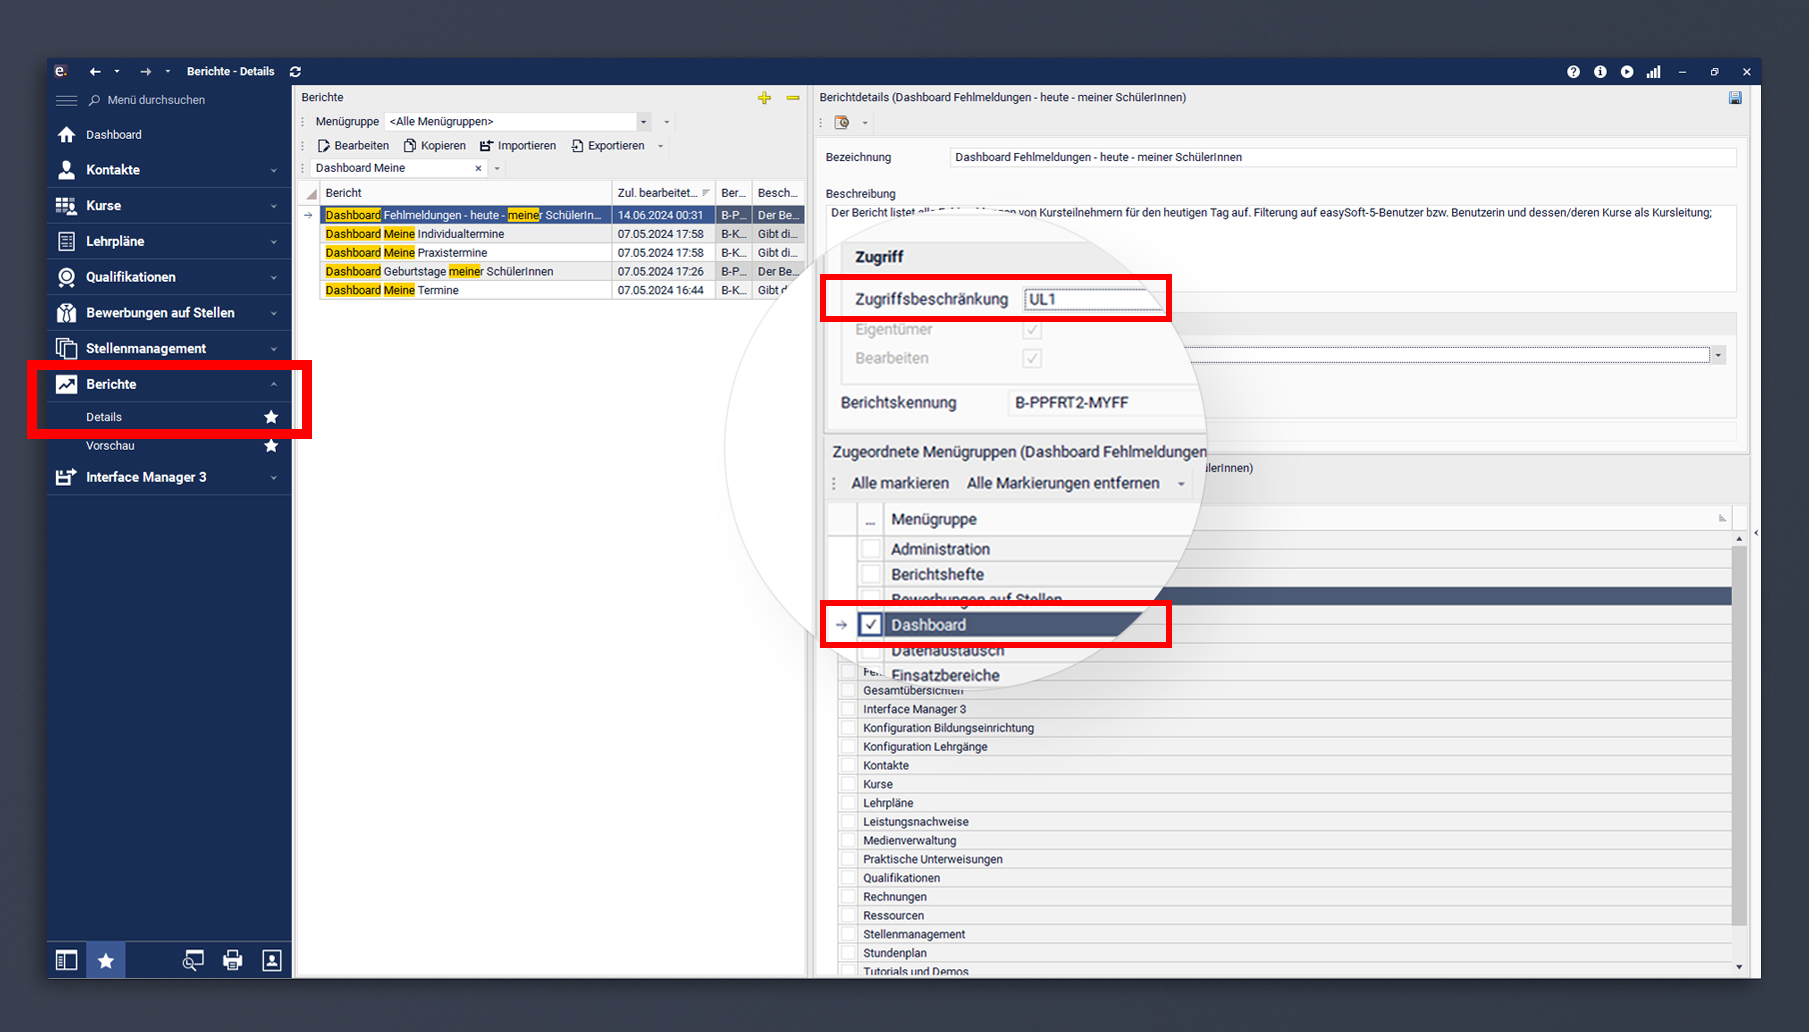
Task: Open the Menügruppe combo box dropdown
Action: (x=643, y=122)
